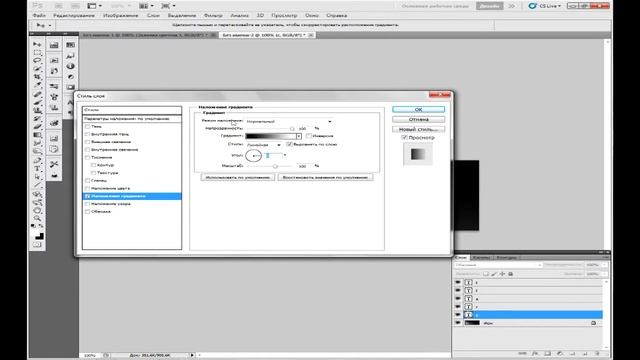Open the Режим наложения blend mode dropdown
The image size is (640, 360).
click(289, 121)
